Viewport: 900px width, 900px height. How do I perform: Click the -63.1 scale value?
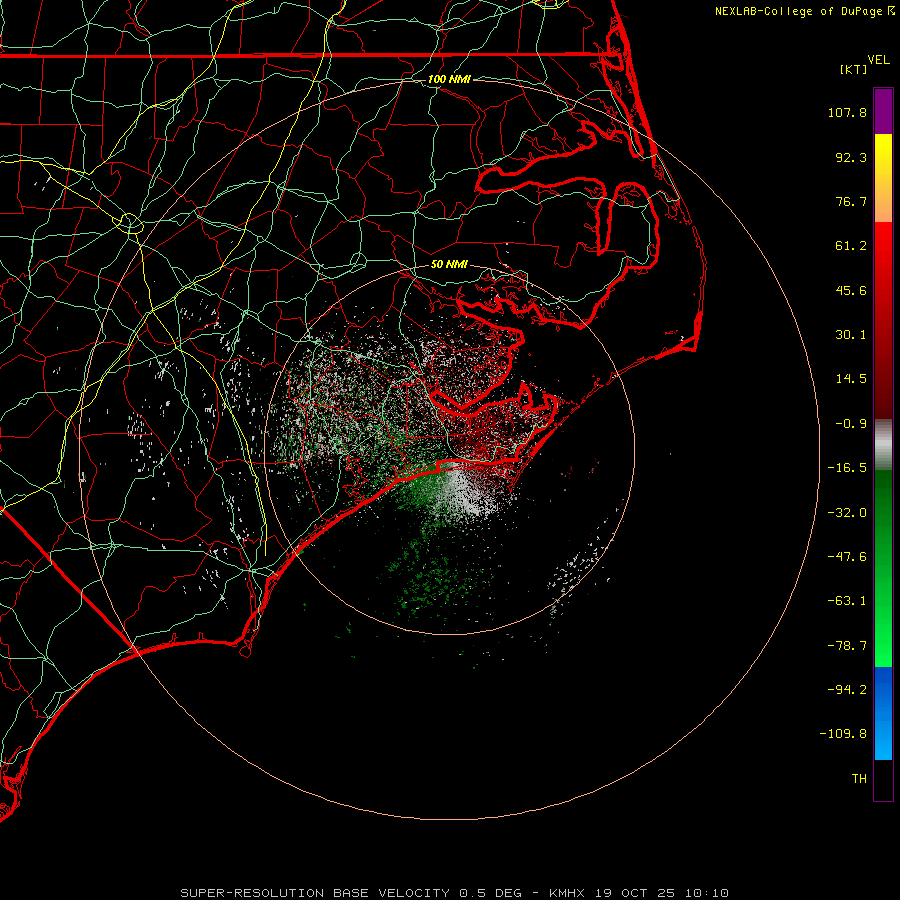[x=847, y=601]
